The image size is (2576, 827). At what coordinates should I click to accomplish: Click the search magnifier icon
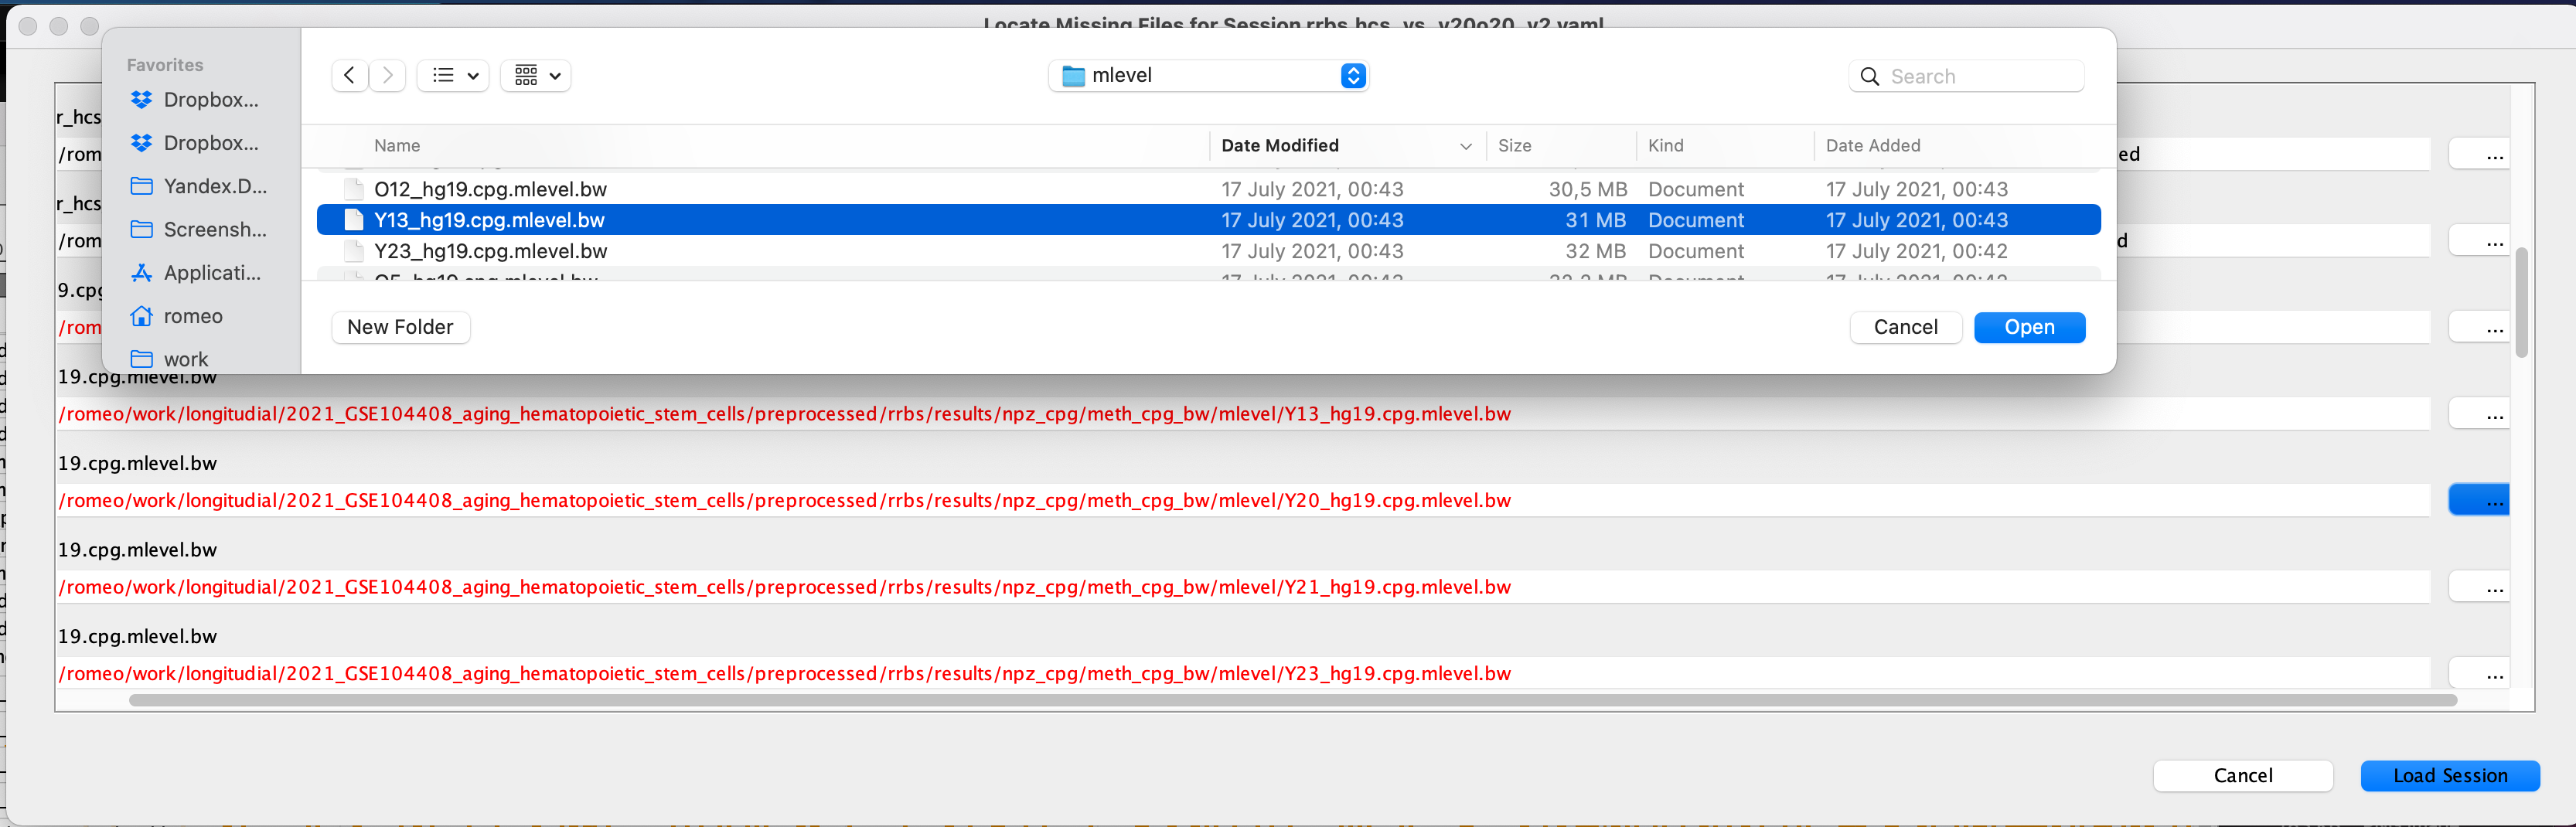coord(1869,76)
